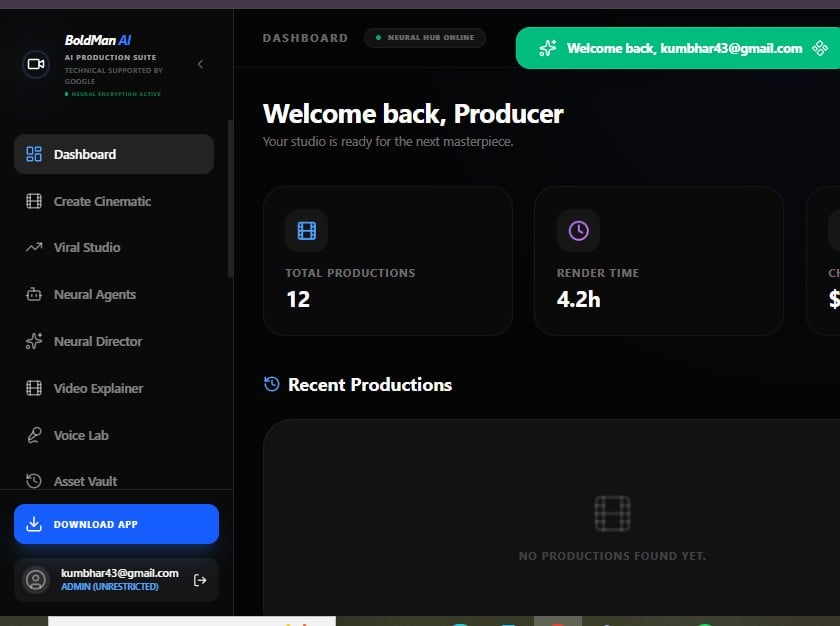Click kumbhar43@gmail.com in the sidebar profile
Viewport: 840px width, 626px height.
(119, 573)
